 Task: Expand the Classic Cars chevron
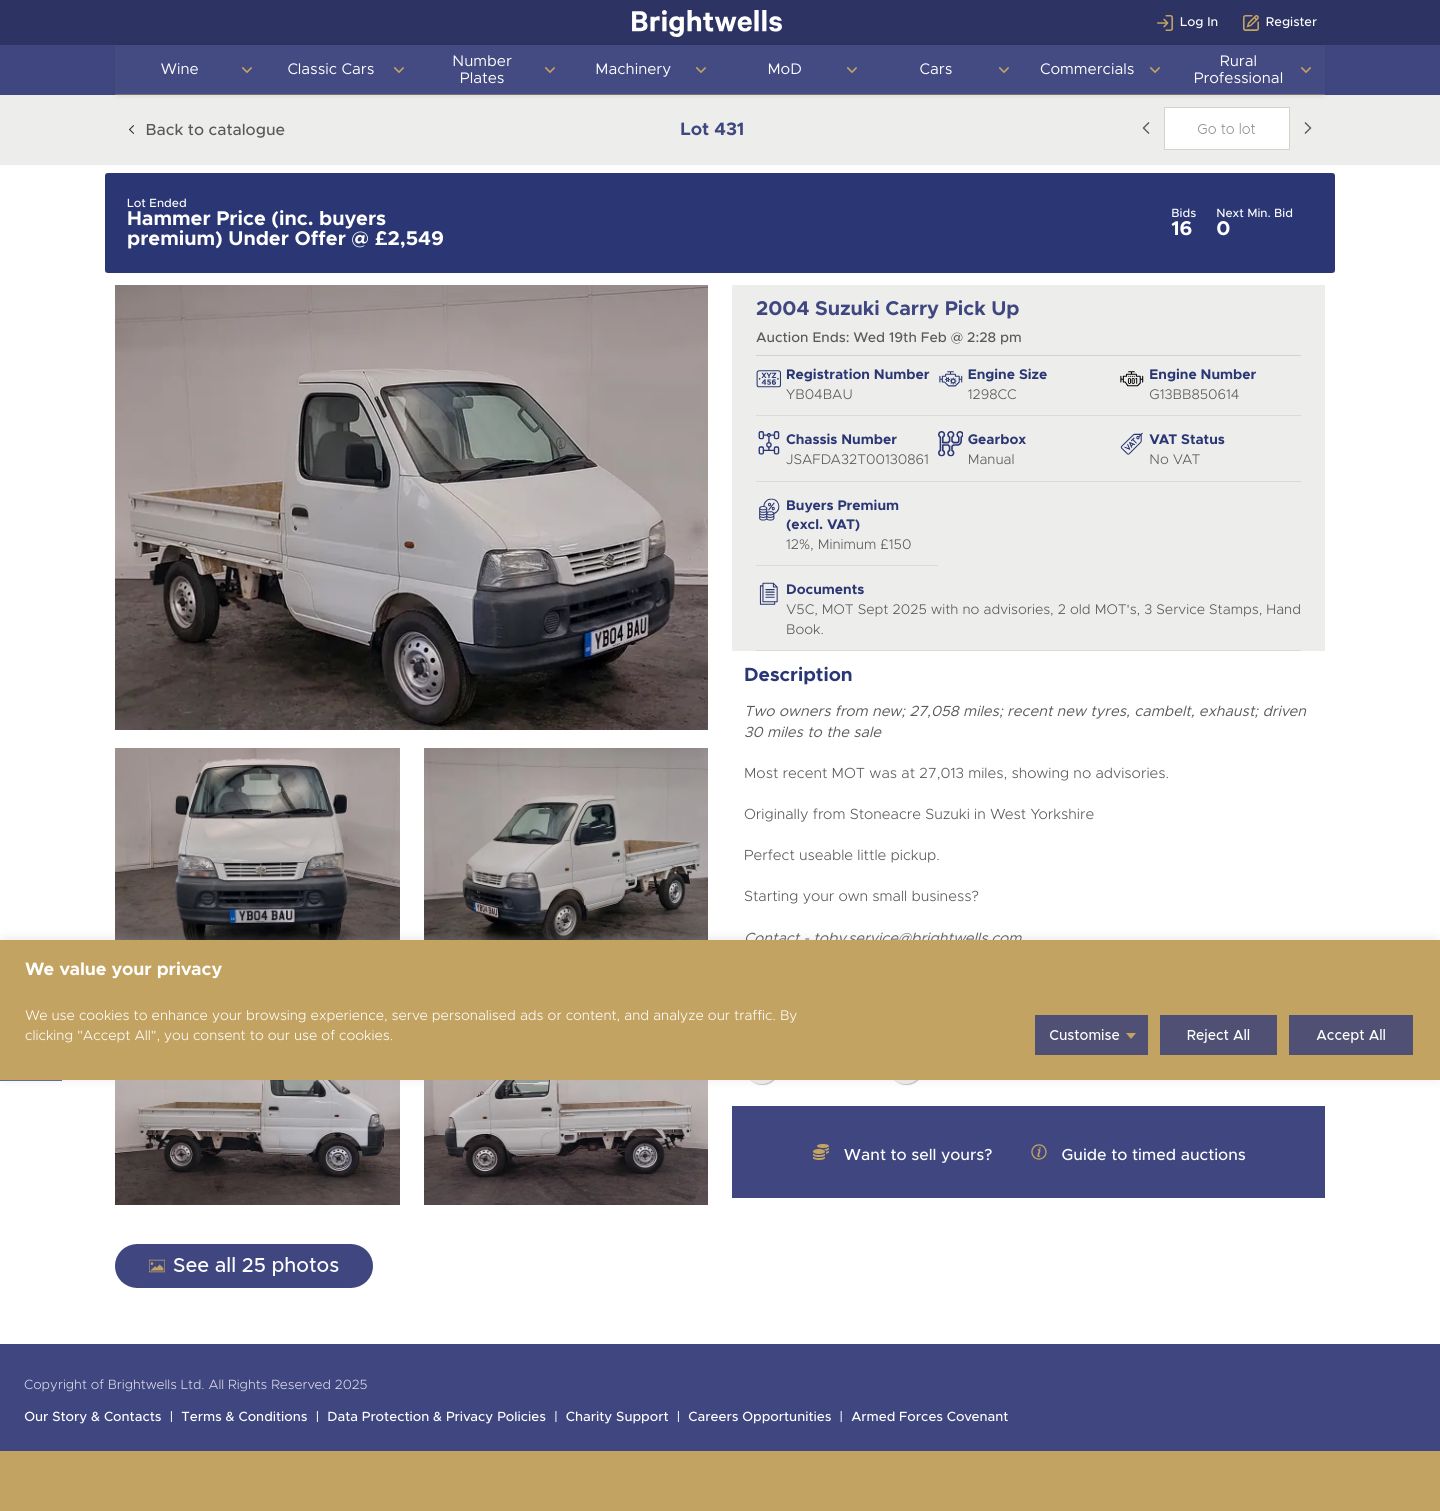coord(398,70)
